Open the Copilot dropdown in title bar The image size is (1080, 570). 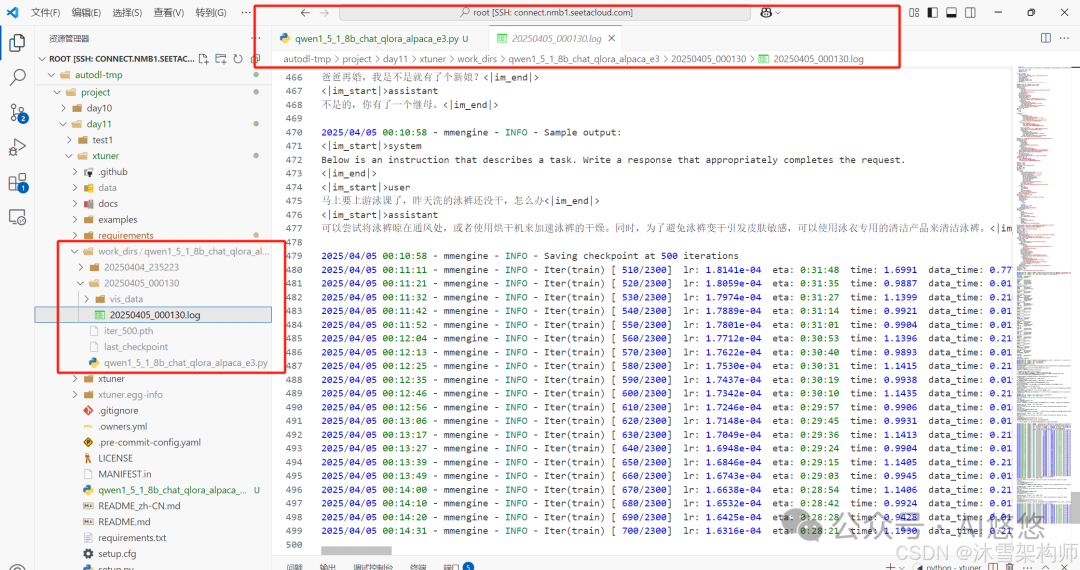770,12
